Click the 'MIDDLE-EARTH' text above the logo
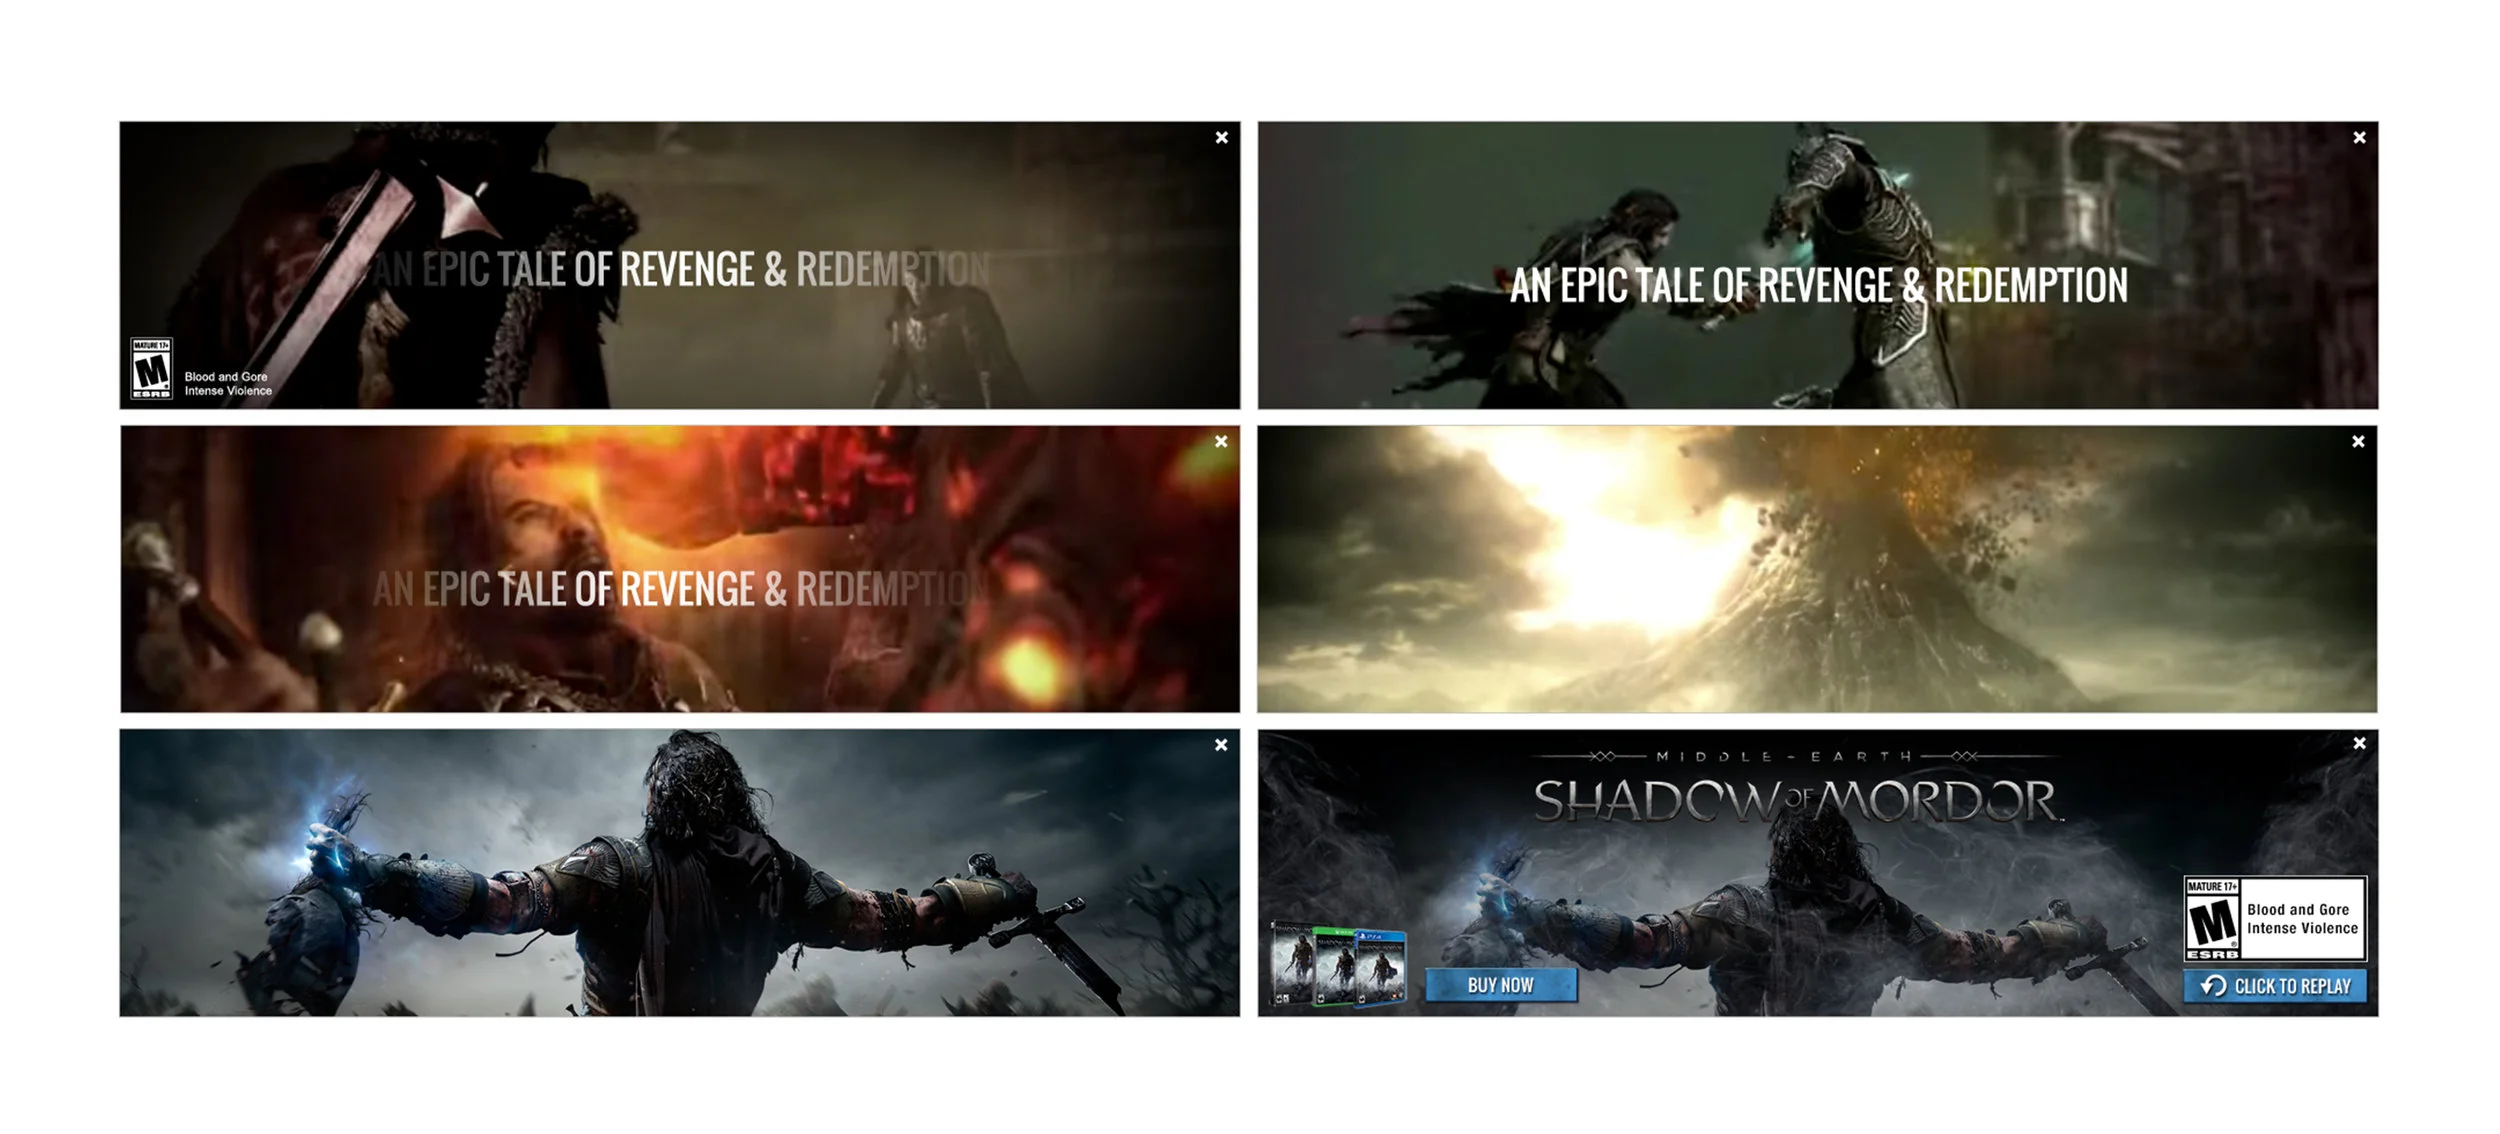 click(x=1783, y=757)
